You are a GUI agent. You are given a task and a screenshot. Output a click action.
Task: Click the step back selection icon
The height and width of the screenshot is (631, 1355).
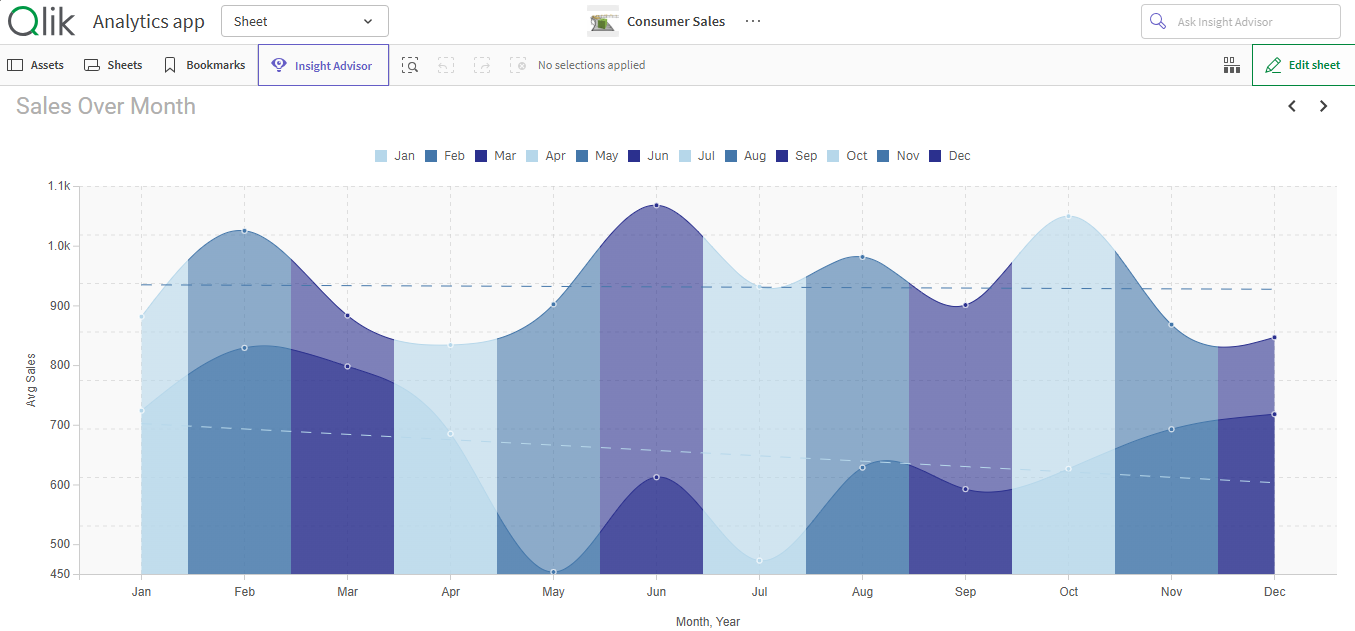coord(446,65)
